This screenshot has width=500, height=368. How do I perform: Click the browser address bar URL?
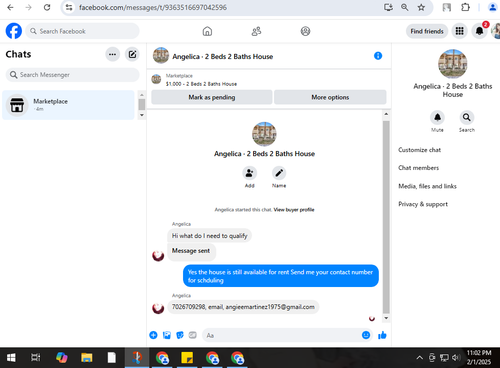click(153, 7)
